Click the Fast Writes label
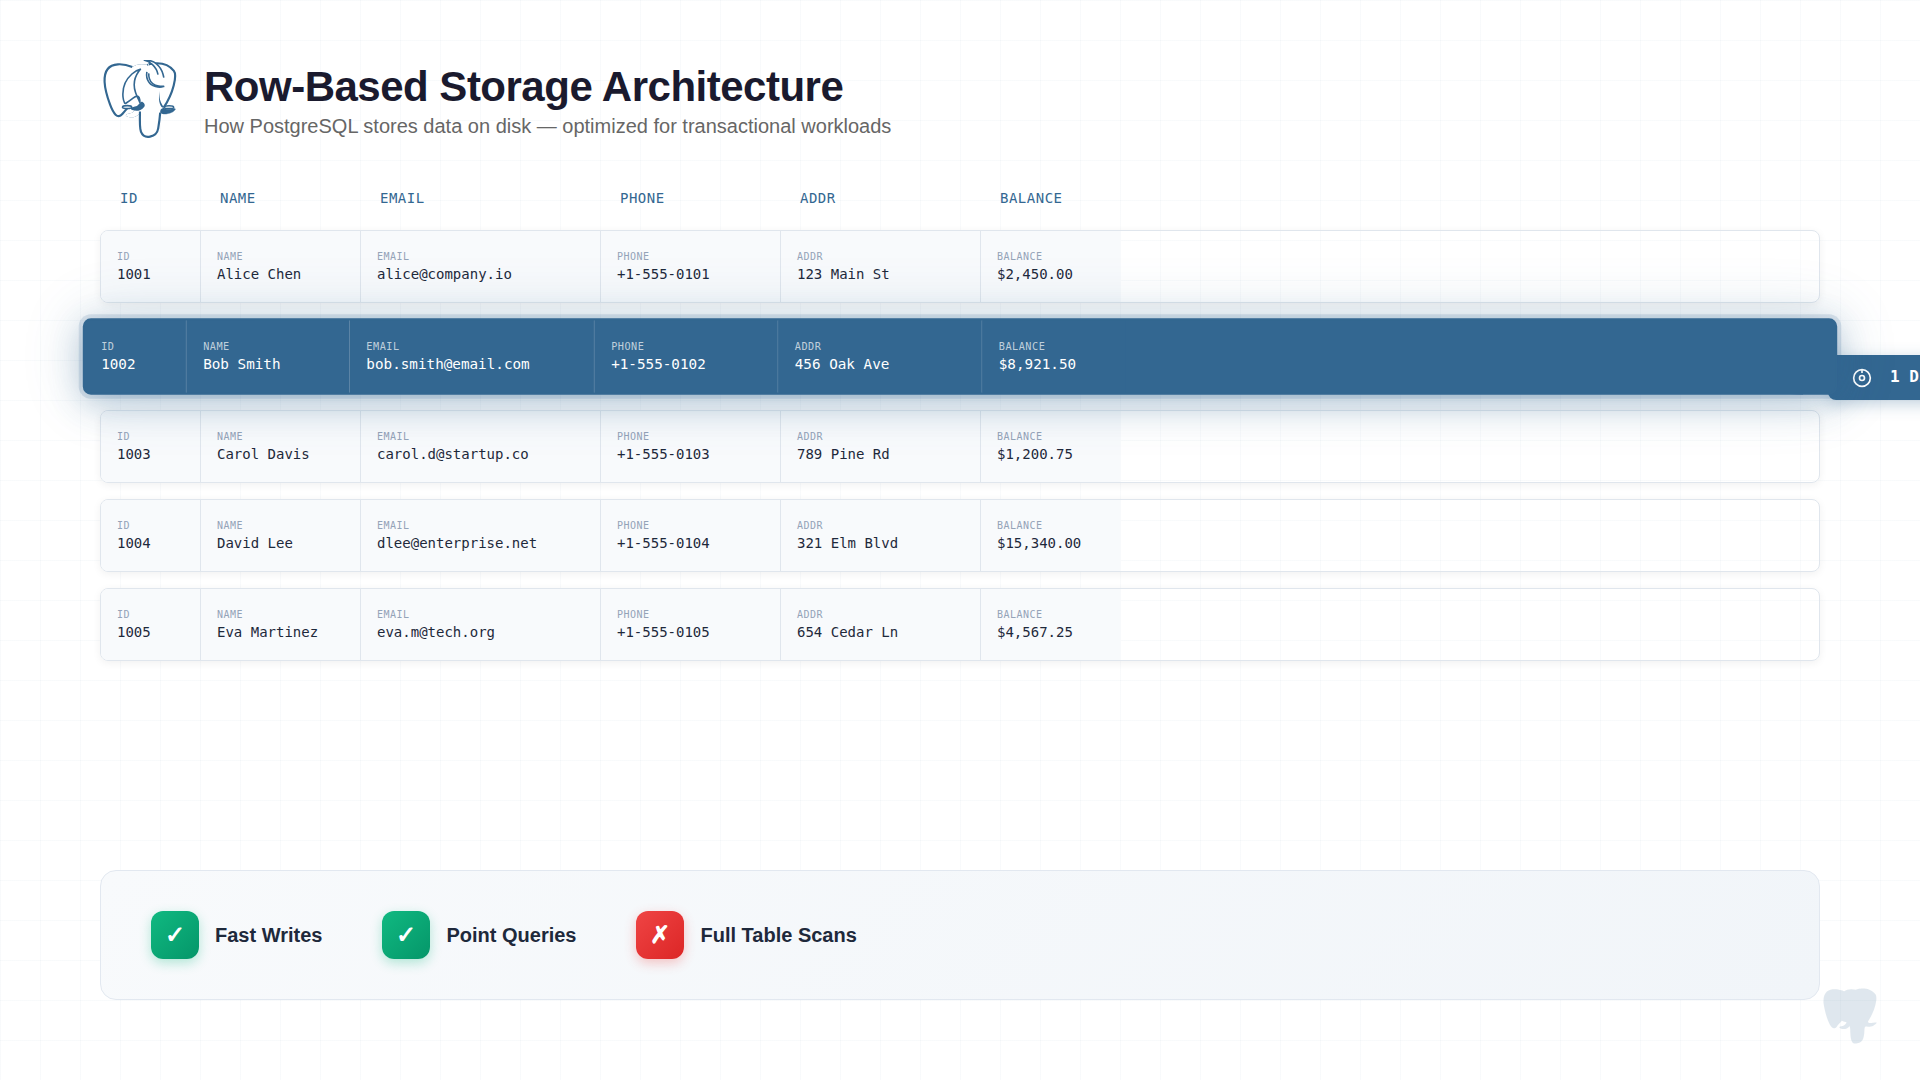The image size is (1920, 1080). (268, 935)
